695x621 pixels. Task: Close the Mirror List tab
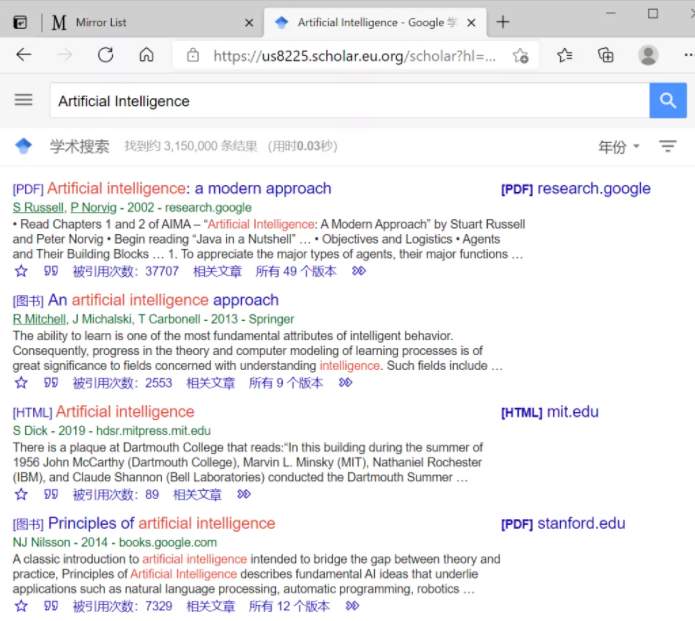[x=249, y=23]
